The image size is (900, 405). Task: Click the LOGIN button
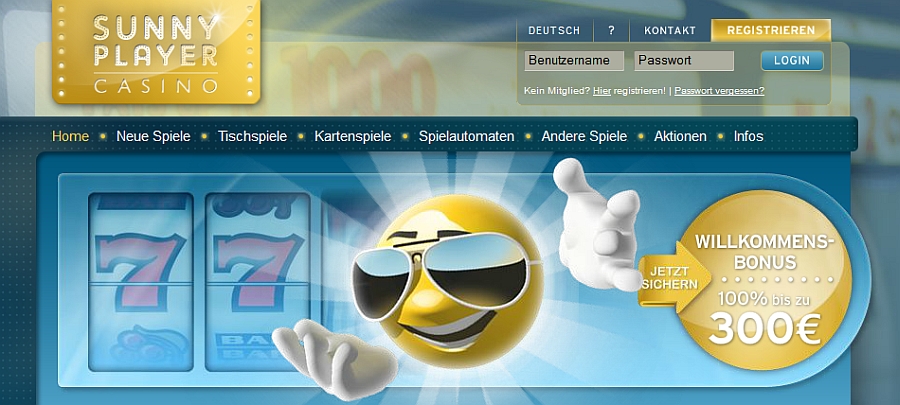click(x=792, y=60)
